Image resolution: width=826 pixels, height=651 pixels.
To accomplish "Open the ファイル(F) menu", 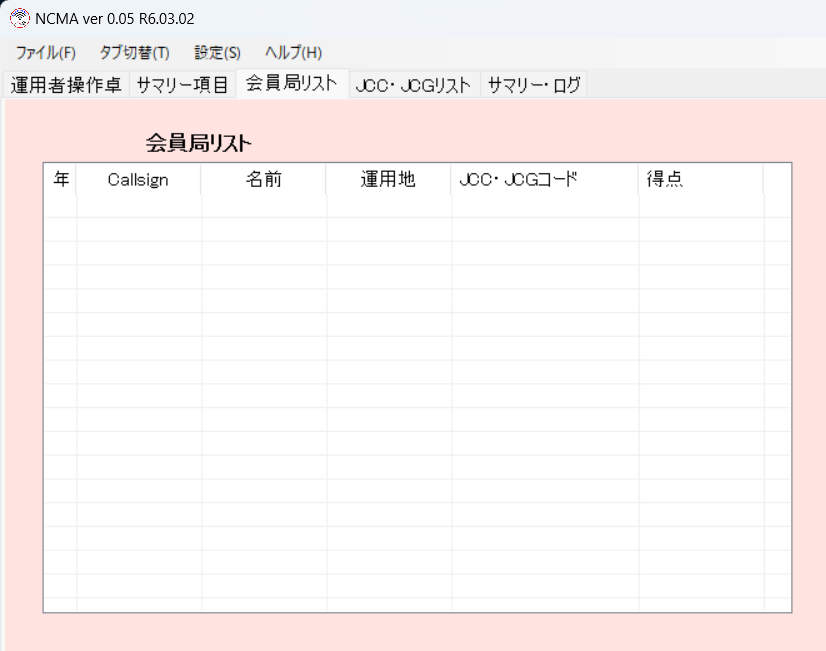I will (45, 53).
